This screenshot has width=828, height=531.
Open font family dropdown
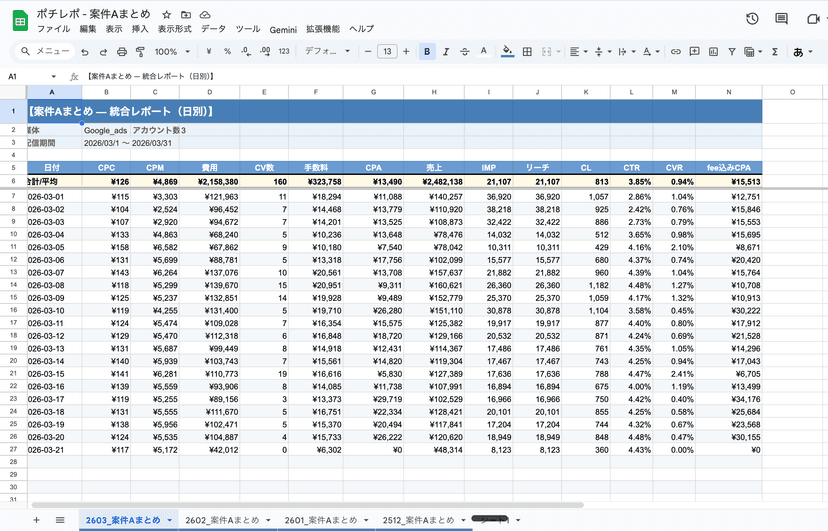[327, 51]
